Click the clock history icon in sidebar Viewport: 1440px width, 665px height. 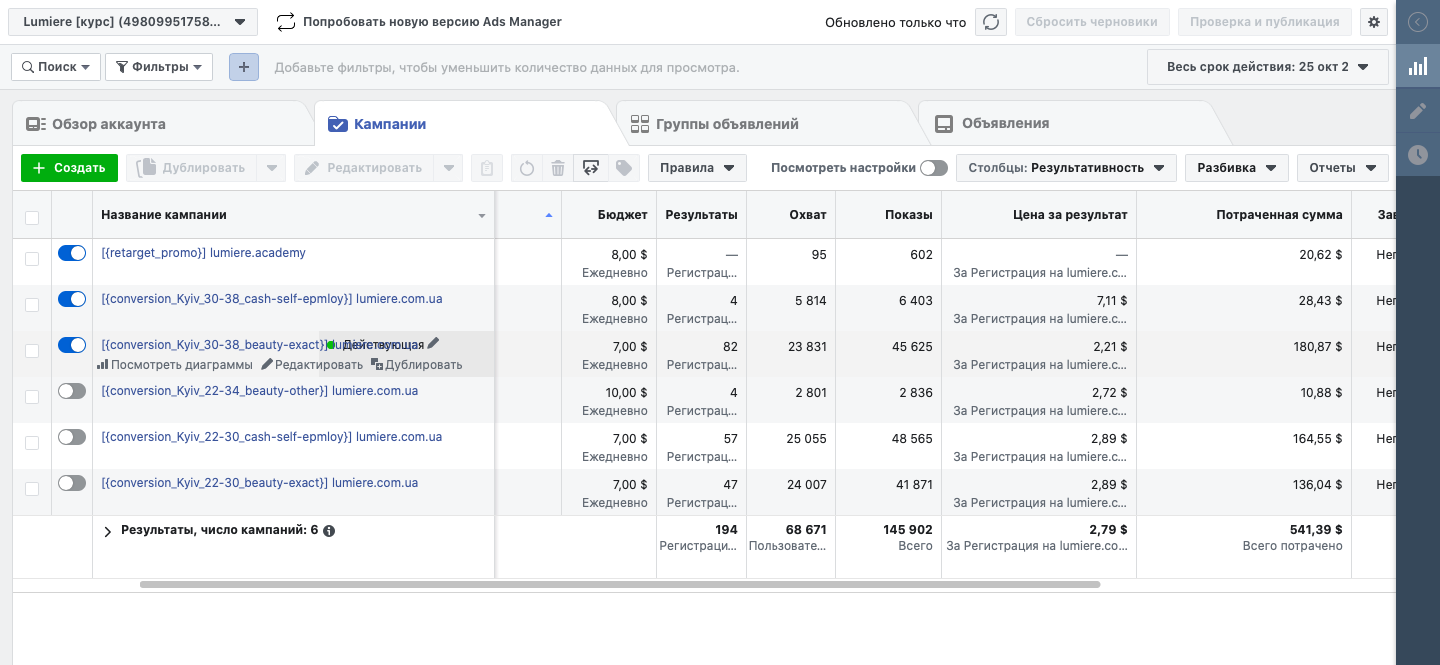click(1418, 155)
